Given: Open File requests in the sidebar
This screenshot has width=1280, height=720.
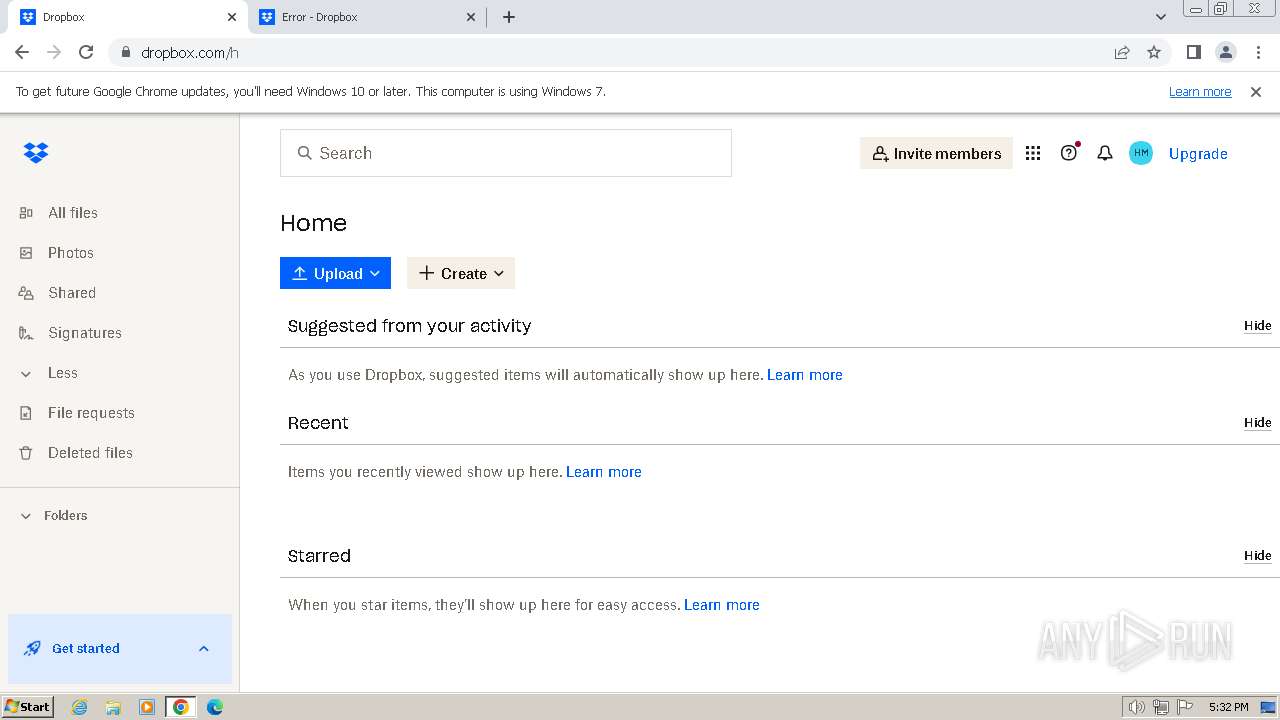Looking at the screenshot, I should (x=91, y=413).
